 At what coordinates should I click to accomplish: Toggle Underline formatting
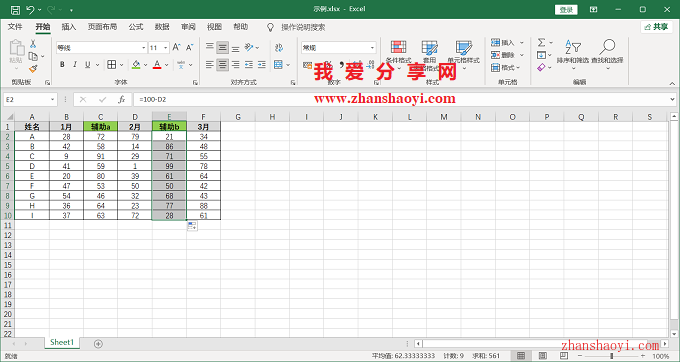point(88,65)
